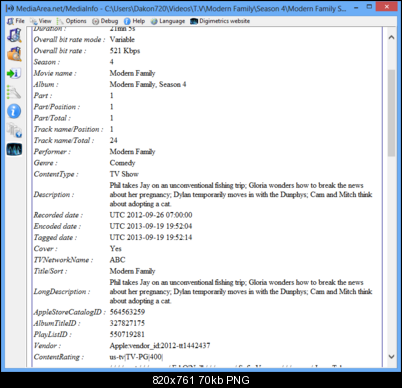The image size is (402, 388).
Task: Click the blue About info sidebar icon
Action: coord(14,111)
